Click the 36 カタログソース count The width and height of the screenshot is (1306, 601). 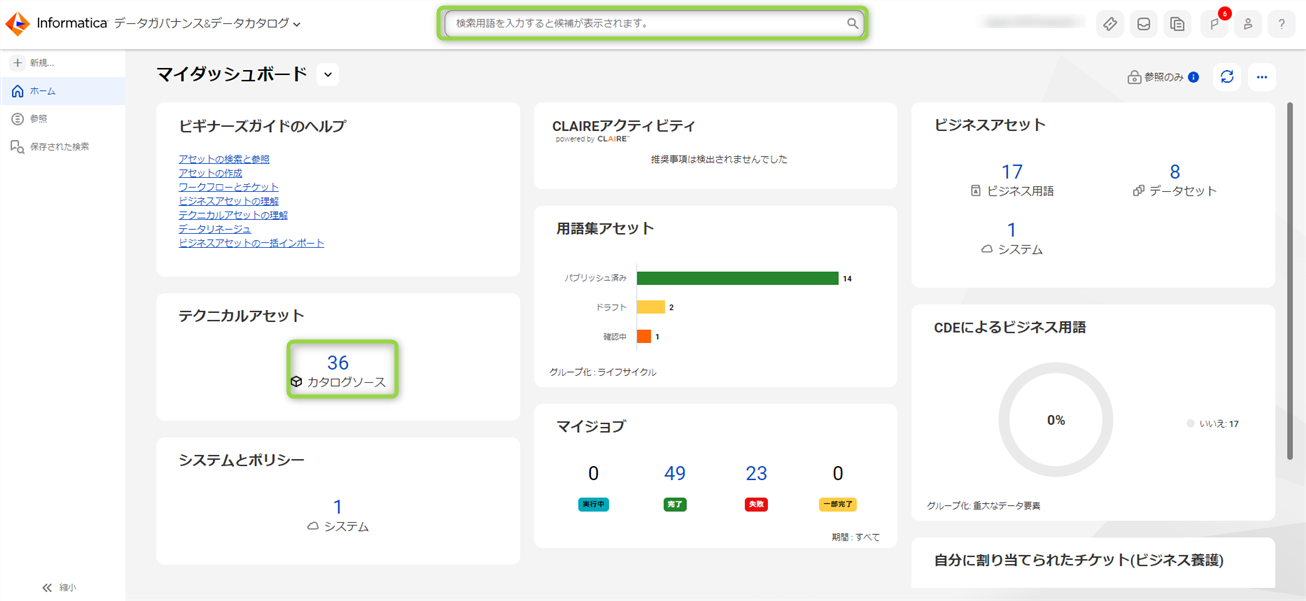[x=343, y=369]
